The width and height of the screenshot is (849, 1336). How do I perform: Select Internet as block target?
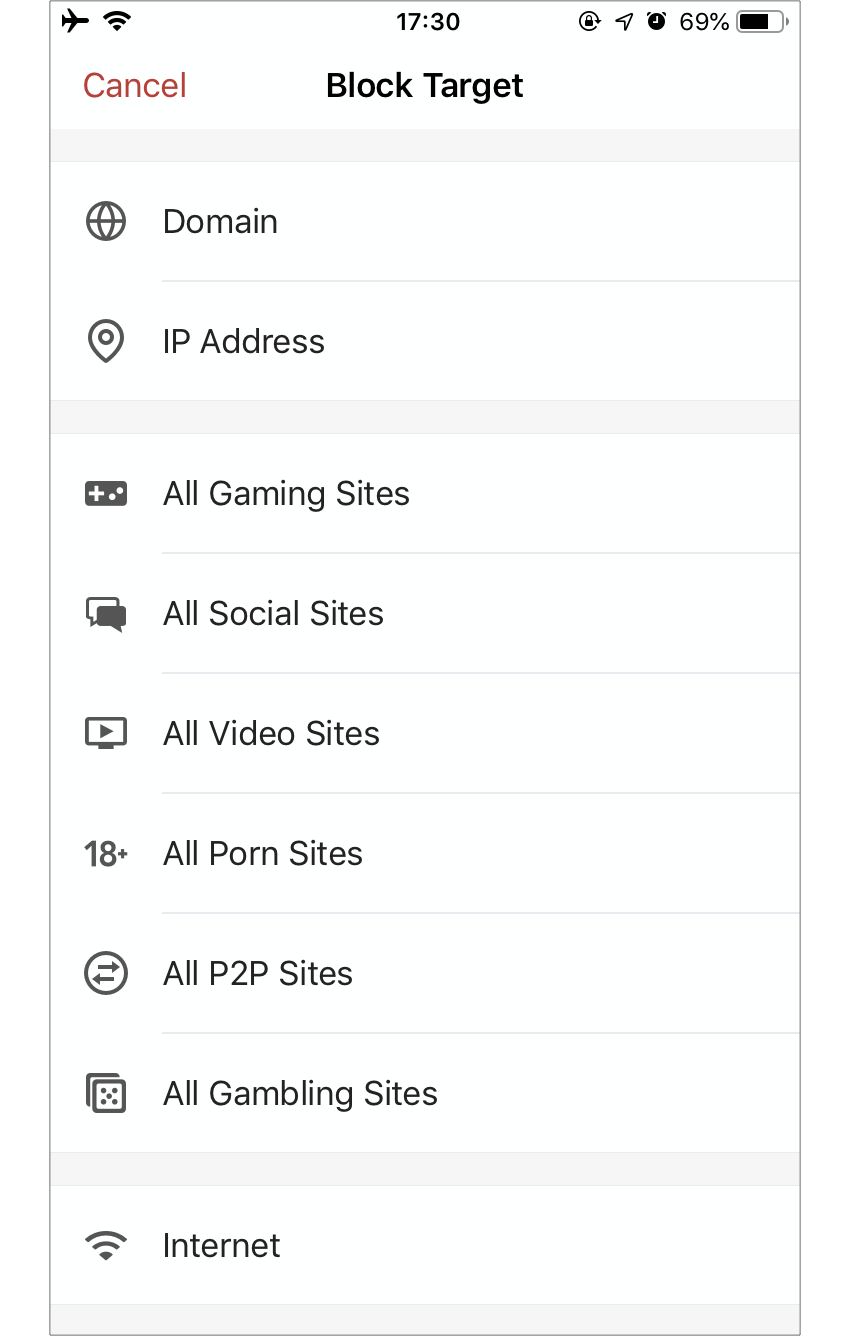(x=425, y=1246)
